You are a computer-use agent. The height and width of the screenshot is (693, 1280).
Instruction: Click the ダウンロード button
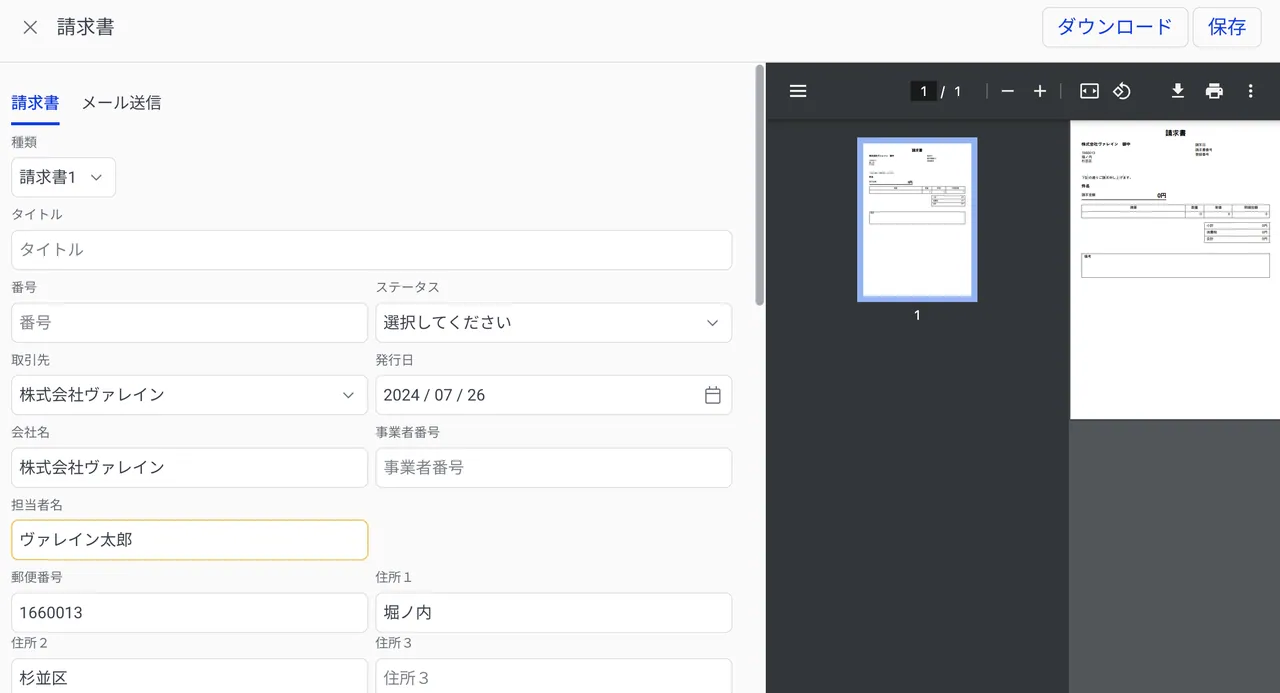click(x=1115, y=27)
